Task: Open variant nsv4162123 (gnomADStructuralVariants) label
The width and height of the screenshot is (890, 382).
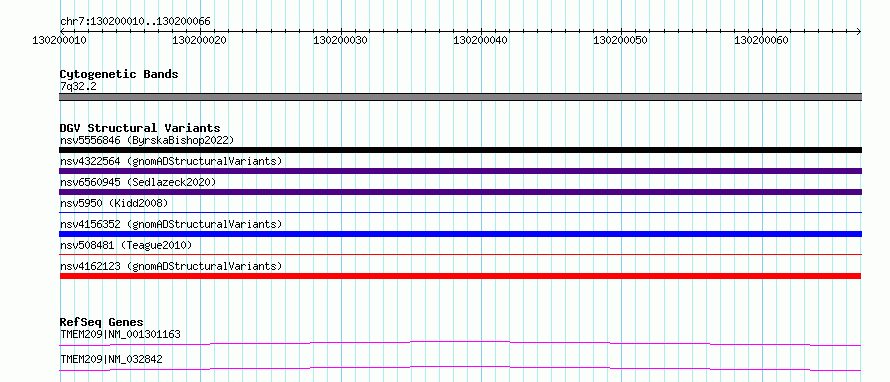Action: tap(171, 266)
